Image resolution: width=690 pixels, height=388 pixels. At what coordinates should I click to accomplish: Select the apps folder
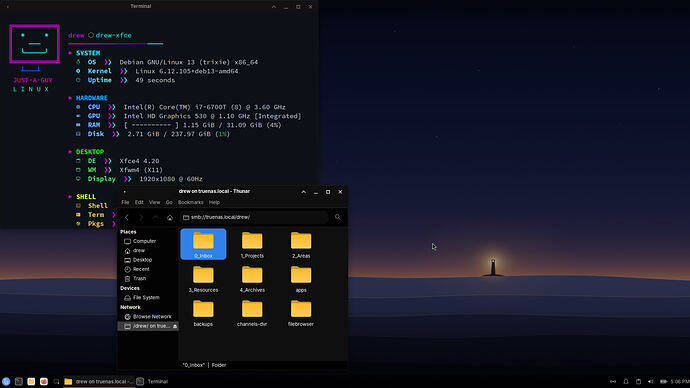coord(301,279)
